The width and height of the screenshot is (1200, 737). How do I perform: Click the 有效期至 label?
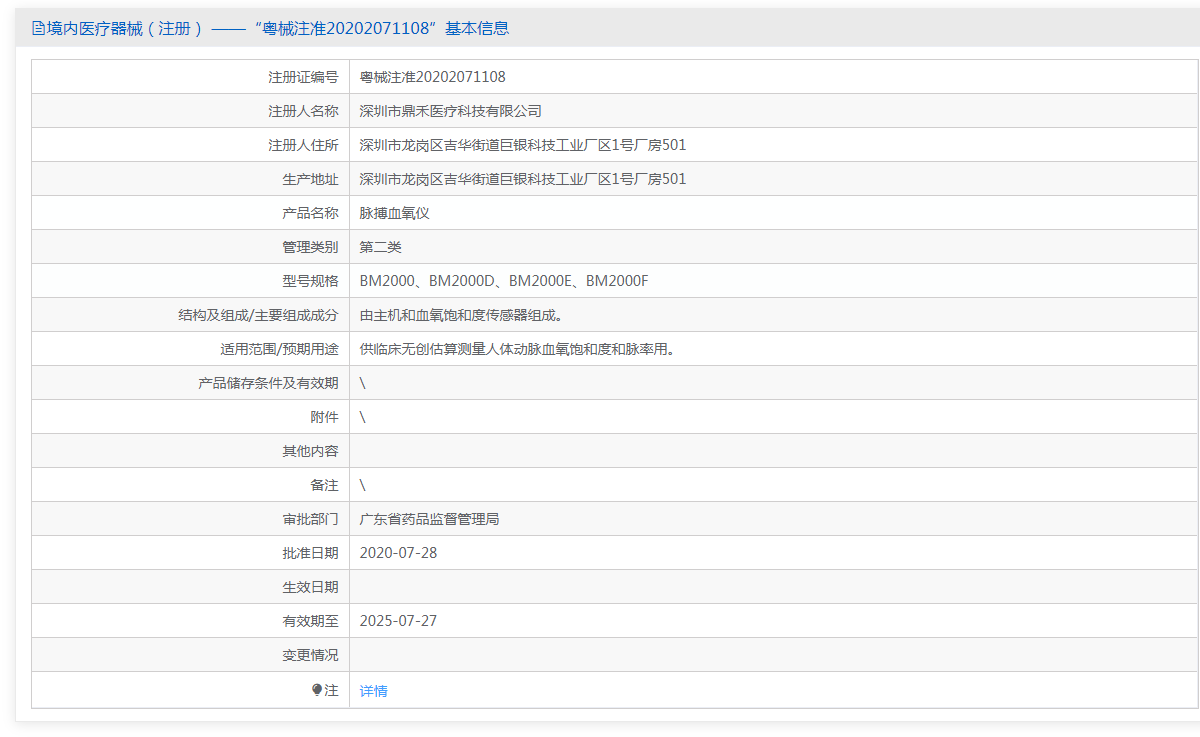click(x=310, y=621)
